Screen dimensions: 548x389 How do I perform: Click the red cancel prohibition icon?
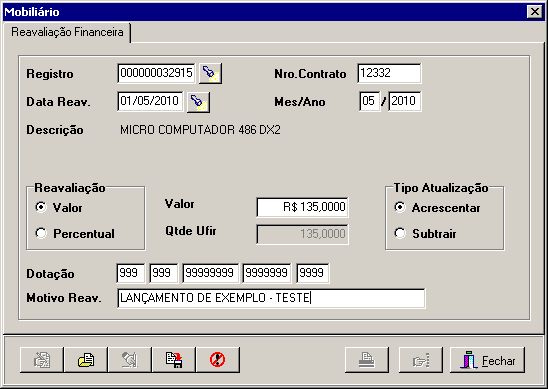pyautogui.click(x=218, y=360)
